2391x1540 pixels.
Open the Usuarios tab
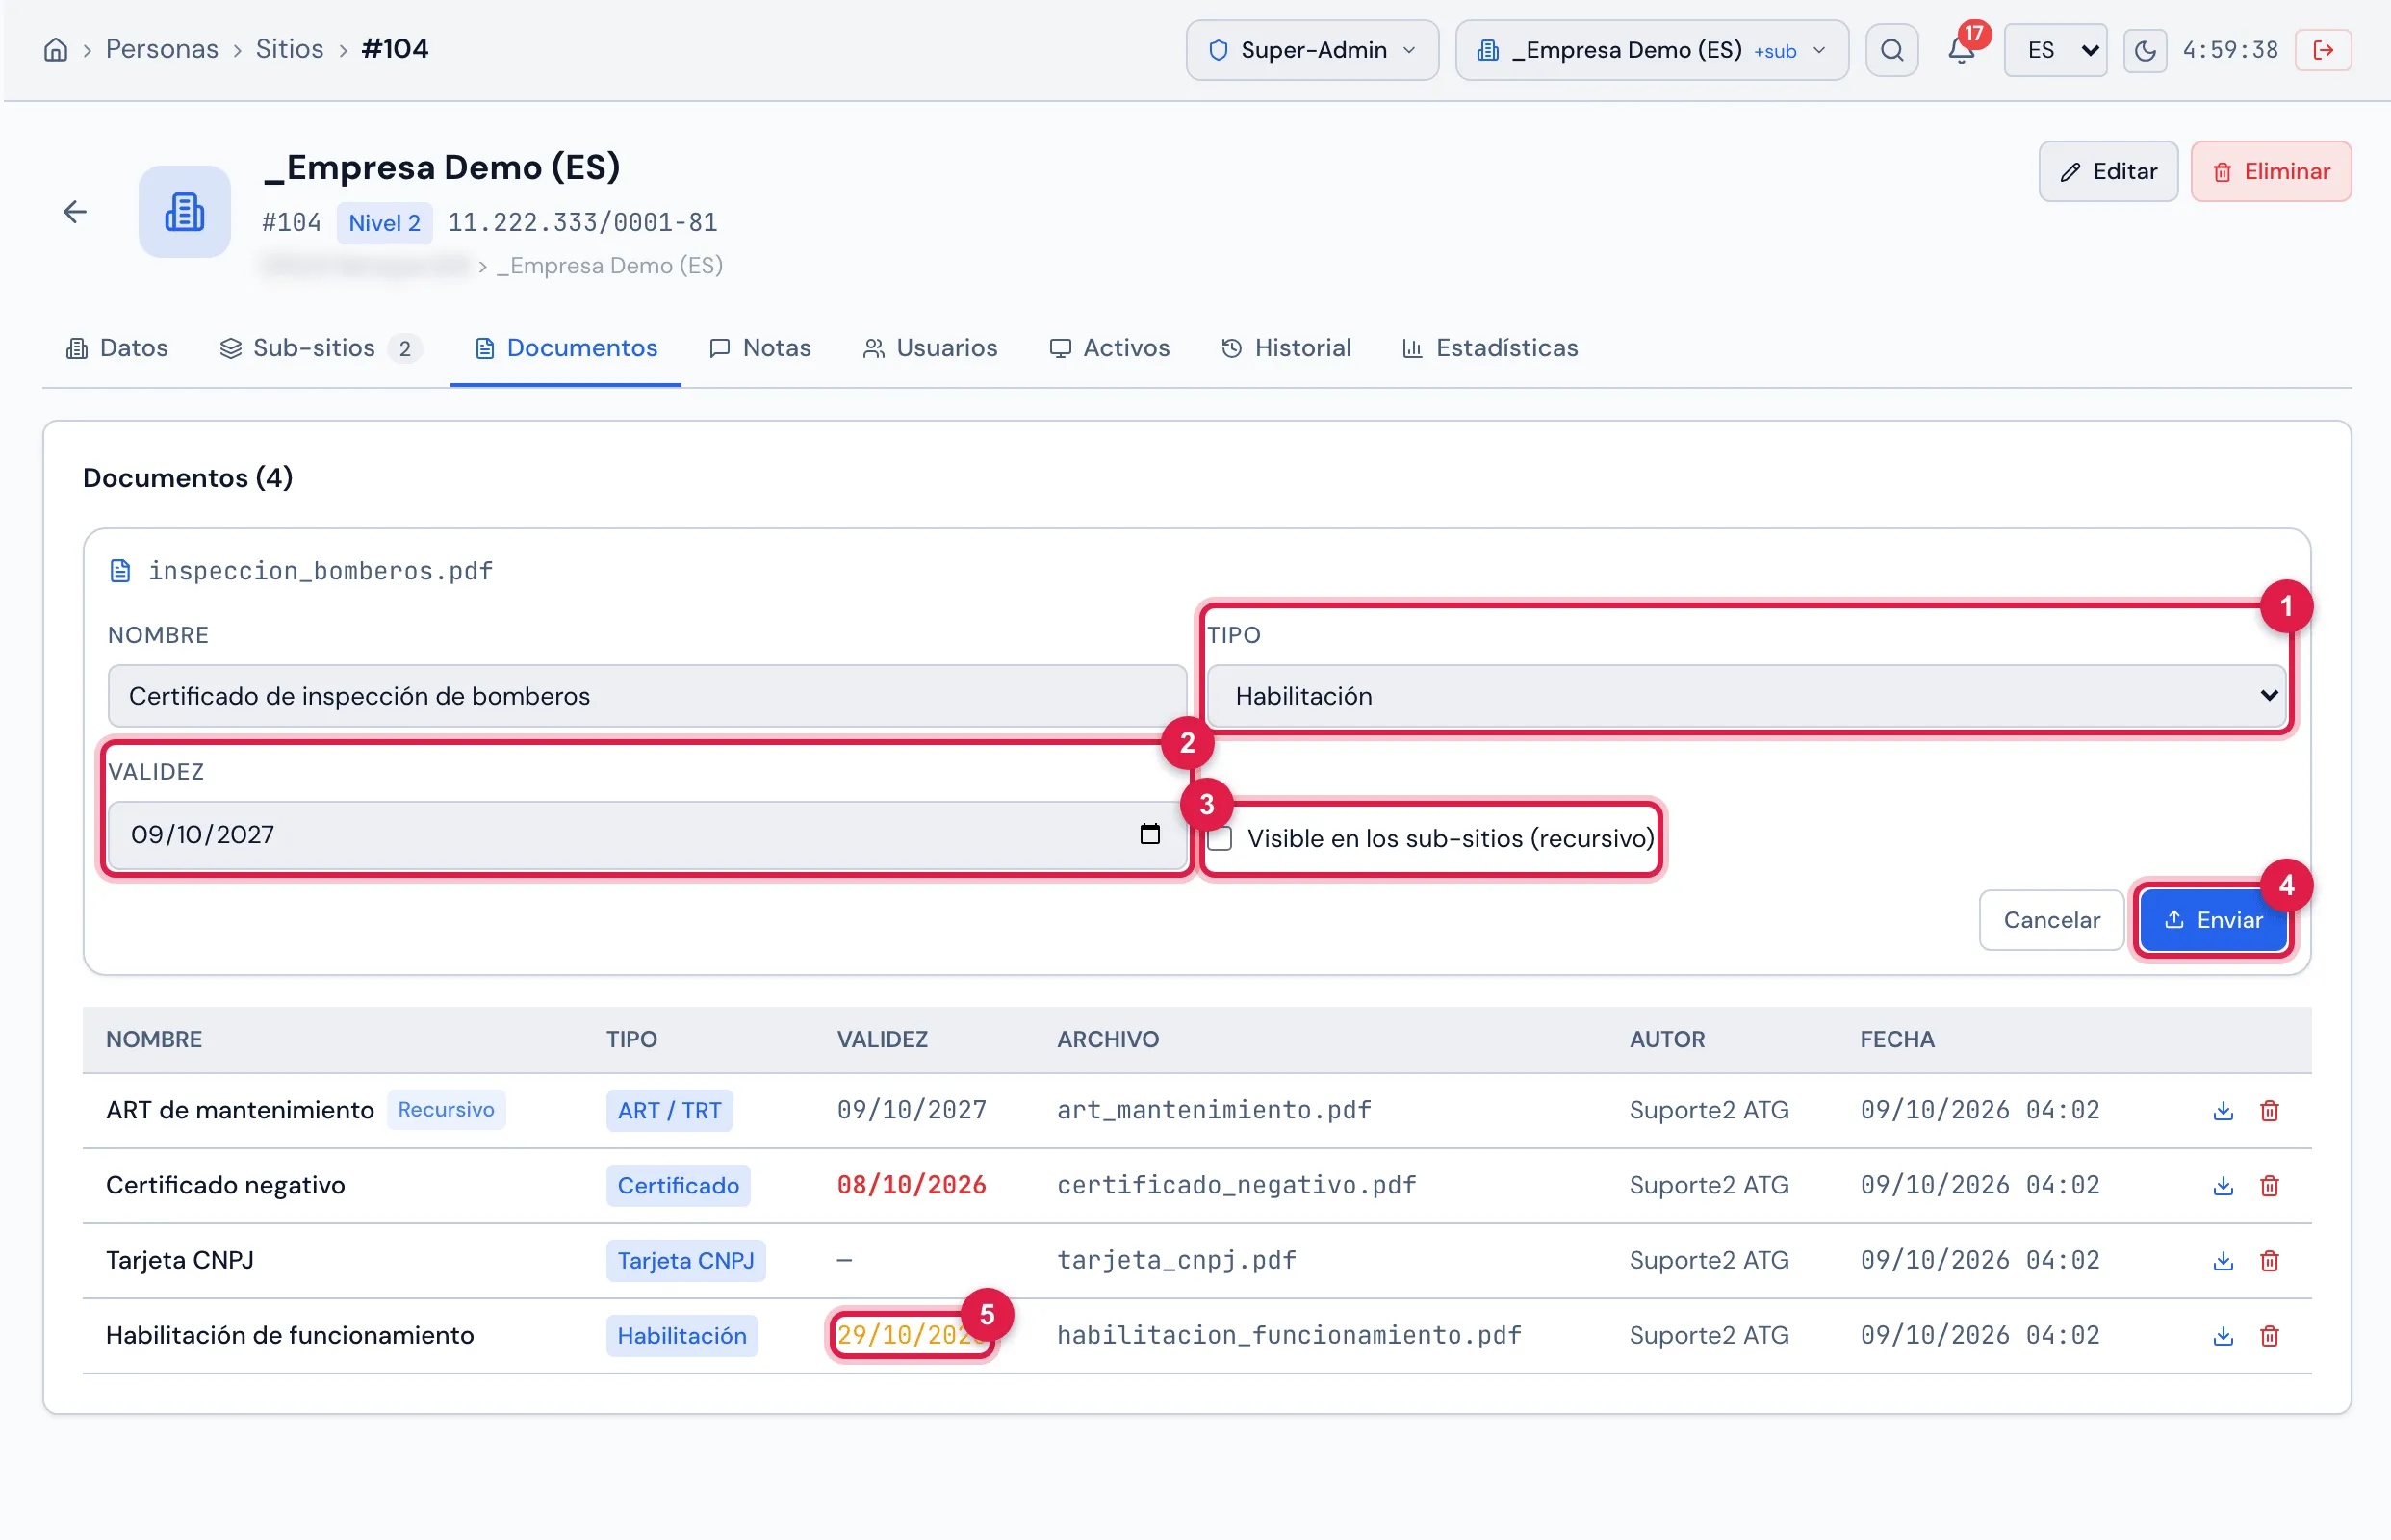coord(930,348)
